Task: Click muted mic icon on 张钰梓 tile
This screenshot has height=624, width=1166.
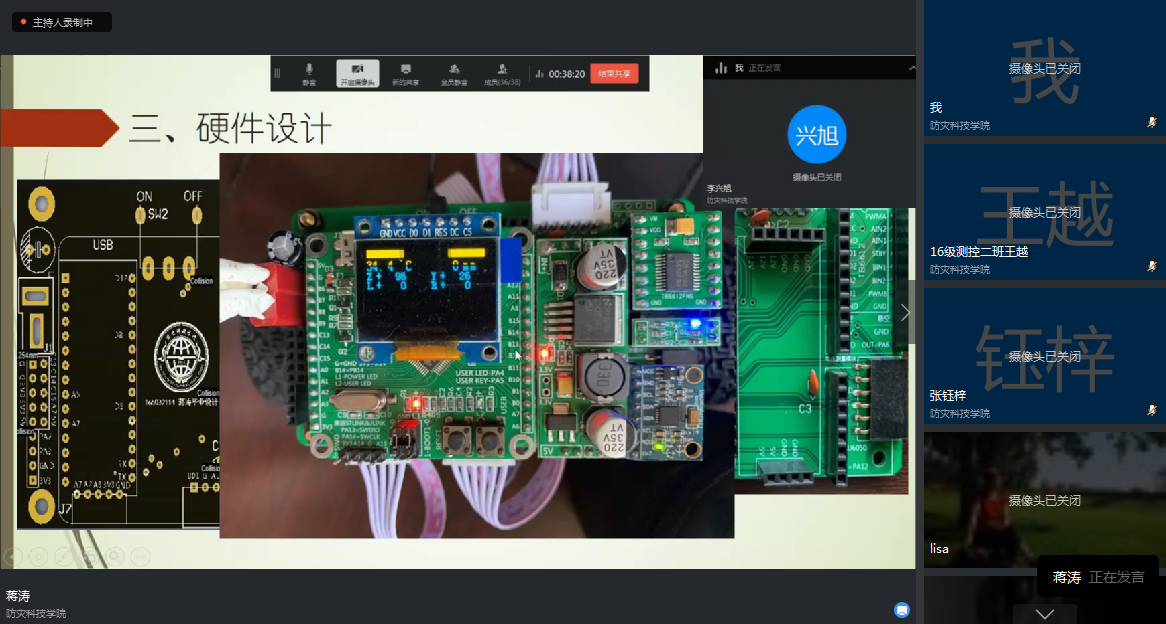Action: click(x=1152, y=410)
